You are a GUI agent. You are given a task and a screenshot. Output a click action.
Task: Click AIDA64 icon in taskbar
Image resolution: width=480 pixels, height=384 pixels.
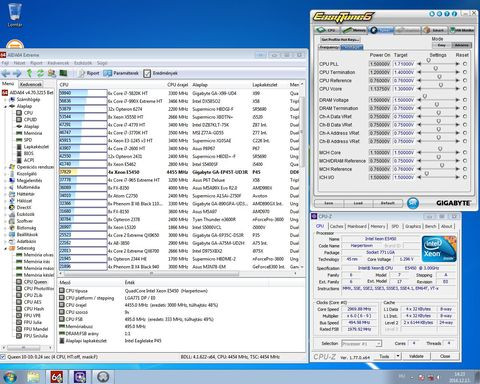click(x=56, y=377)
